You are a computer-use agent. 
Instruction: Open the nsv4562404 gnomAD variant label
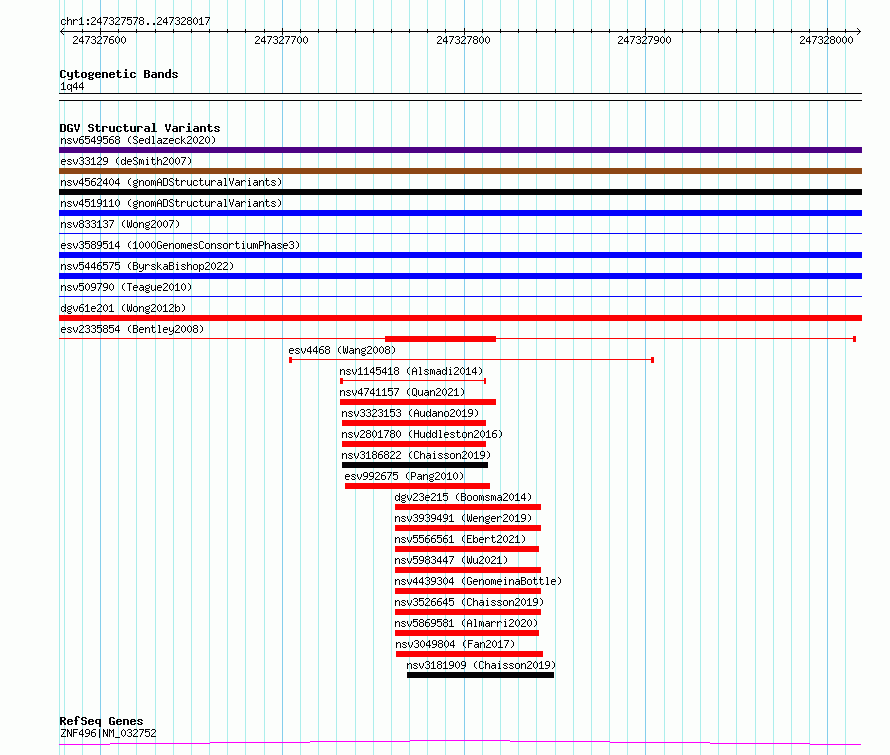click(170, 182)
